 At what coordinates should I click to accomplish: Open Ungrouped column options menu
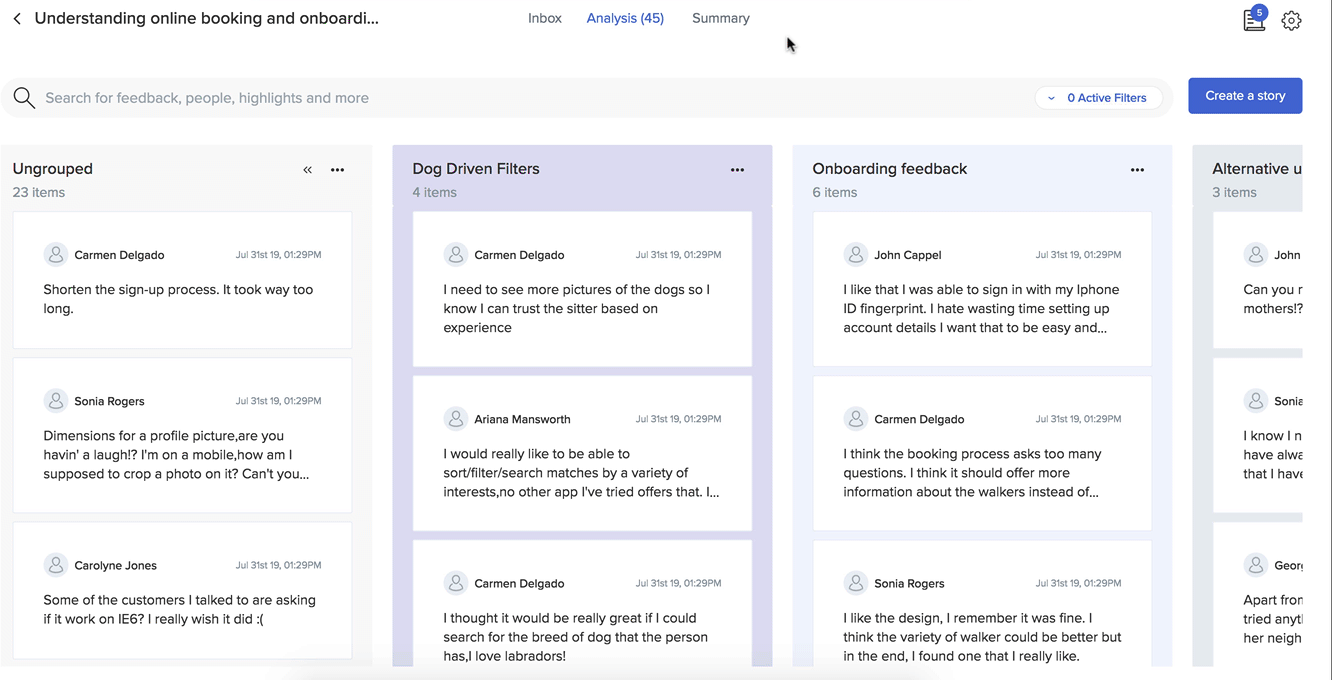coord(337,170)
